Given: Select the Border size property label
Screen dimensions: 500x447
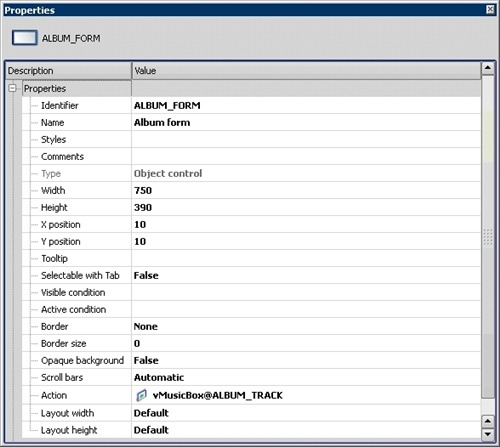Looking at the screenshot, I should 63,343.
